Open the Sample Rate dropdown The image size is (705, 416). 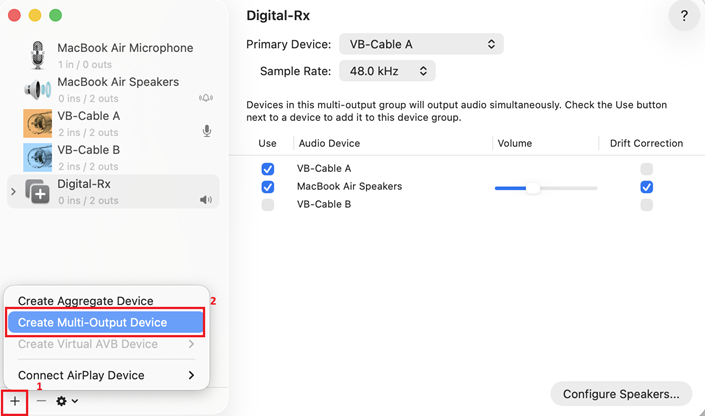pos(387,71)
